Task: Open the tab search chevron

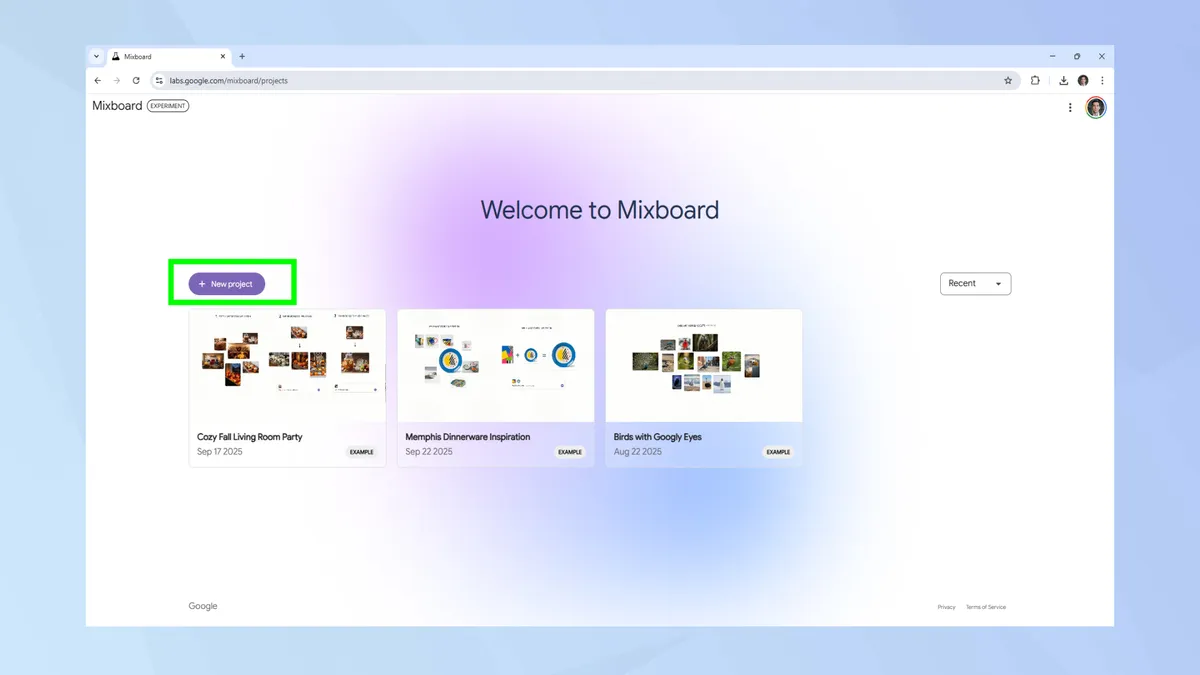Action: tap(96, 57)
